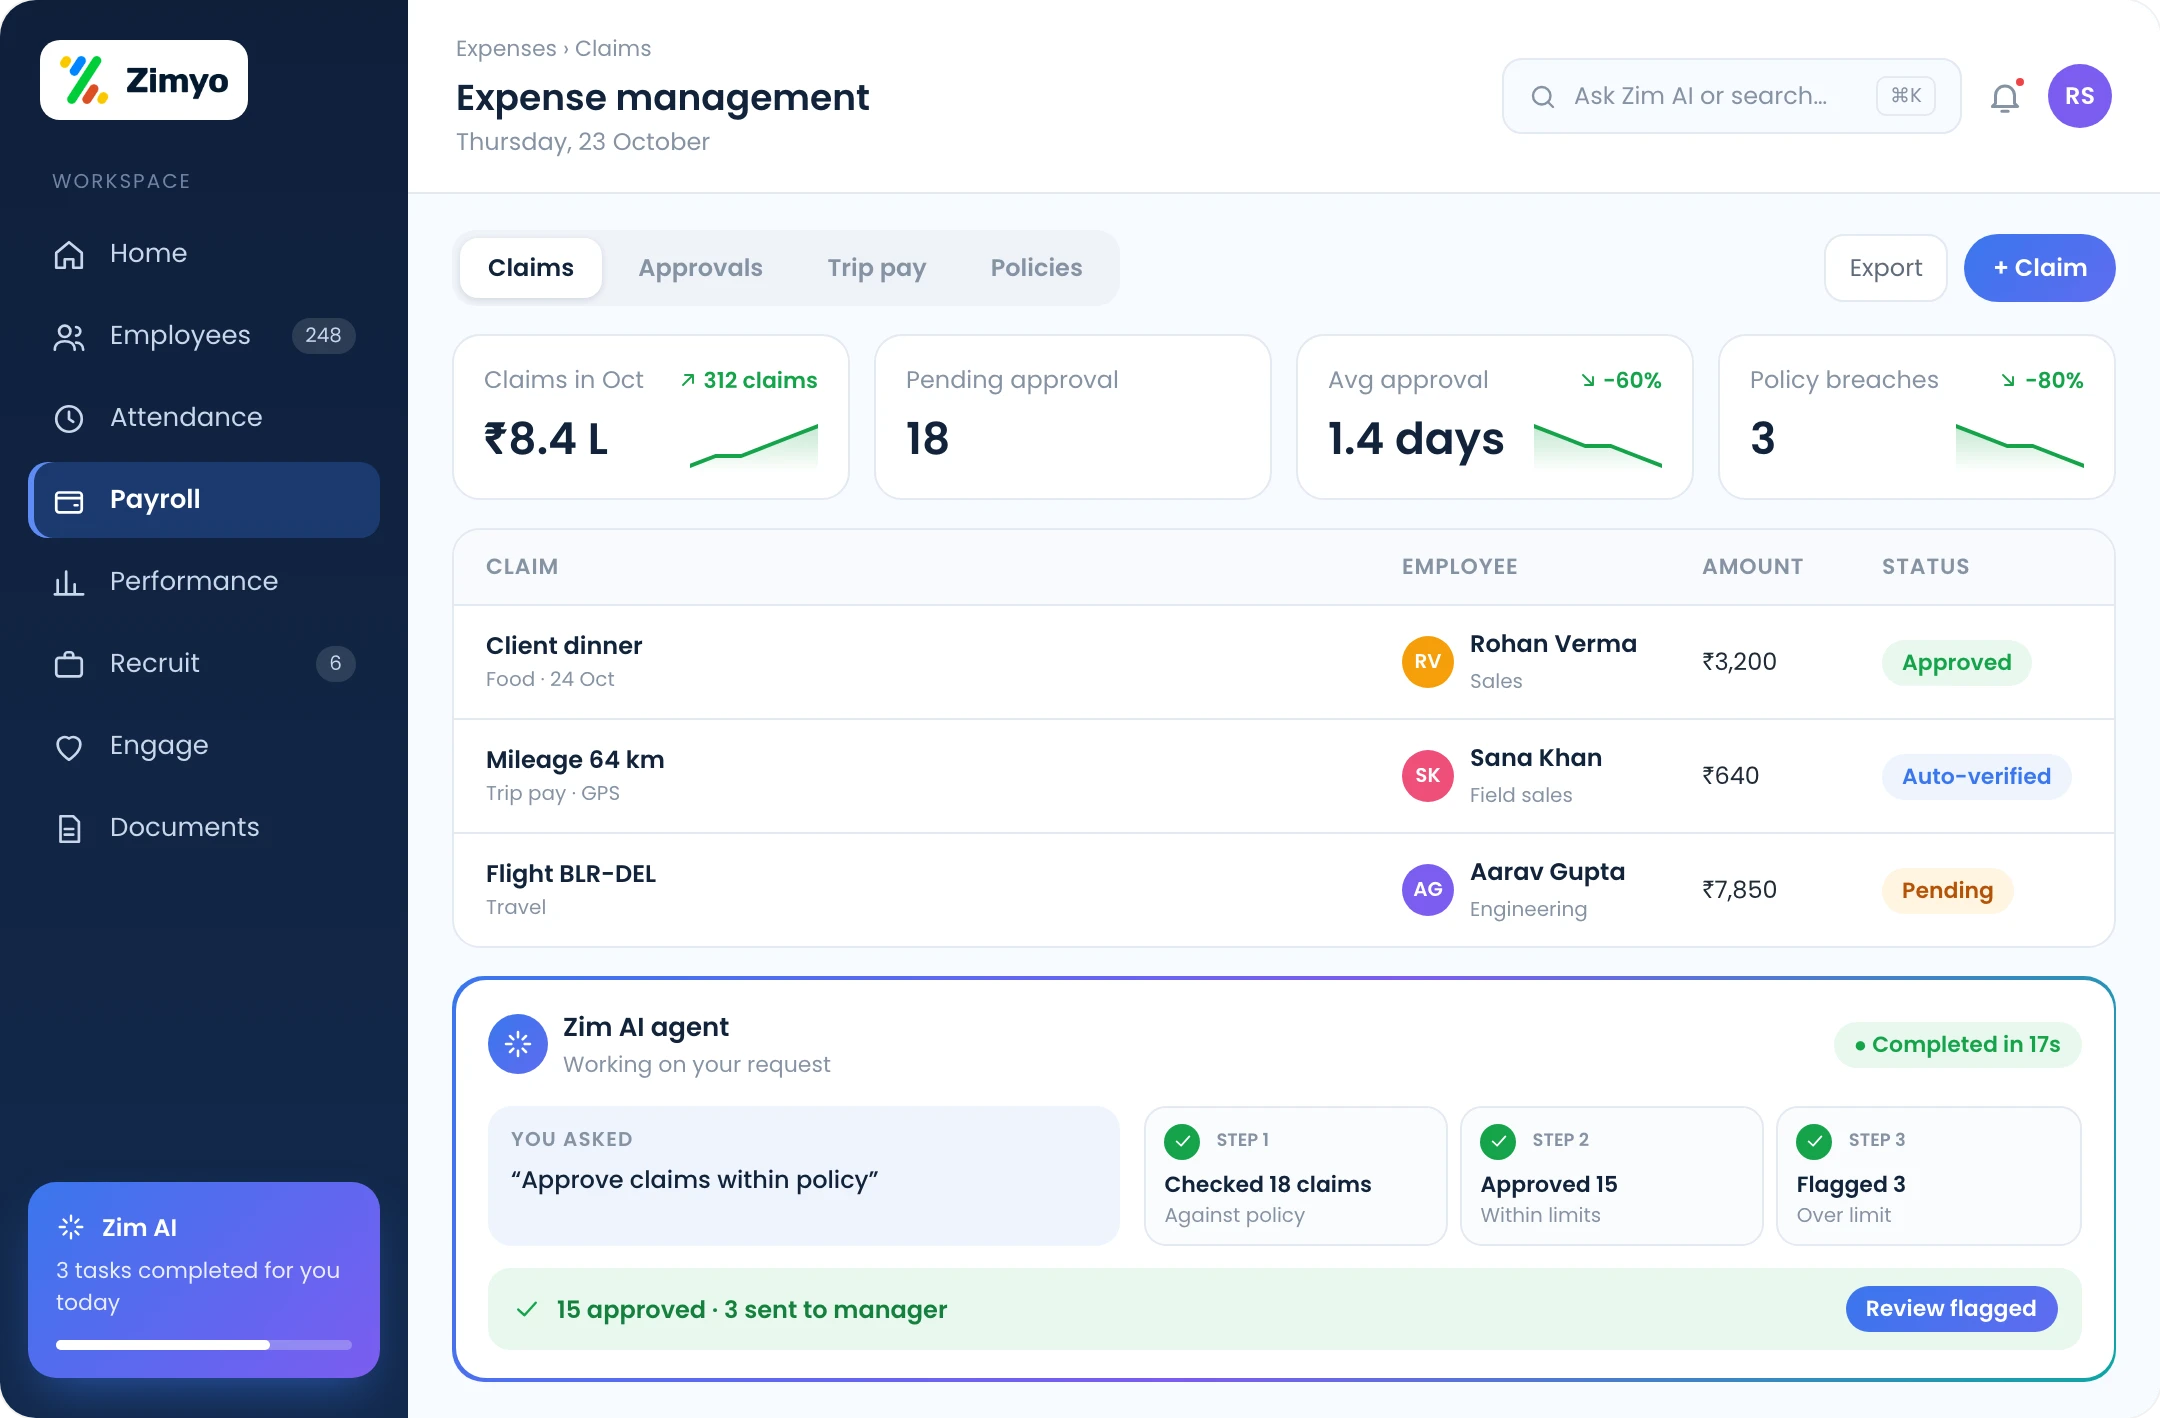Open the Mileage 64 km claim
The image size is (2160, 1418).
(1284, 776)
